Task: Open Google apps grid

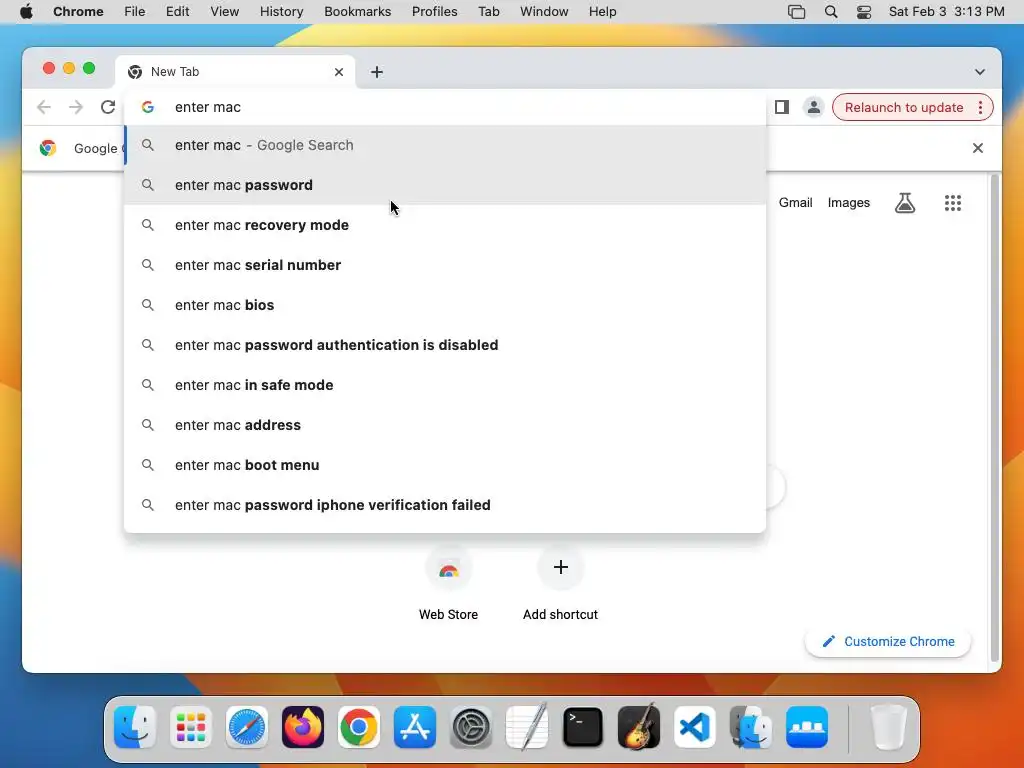Action: tap(953, 203)
